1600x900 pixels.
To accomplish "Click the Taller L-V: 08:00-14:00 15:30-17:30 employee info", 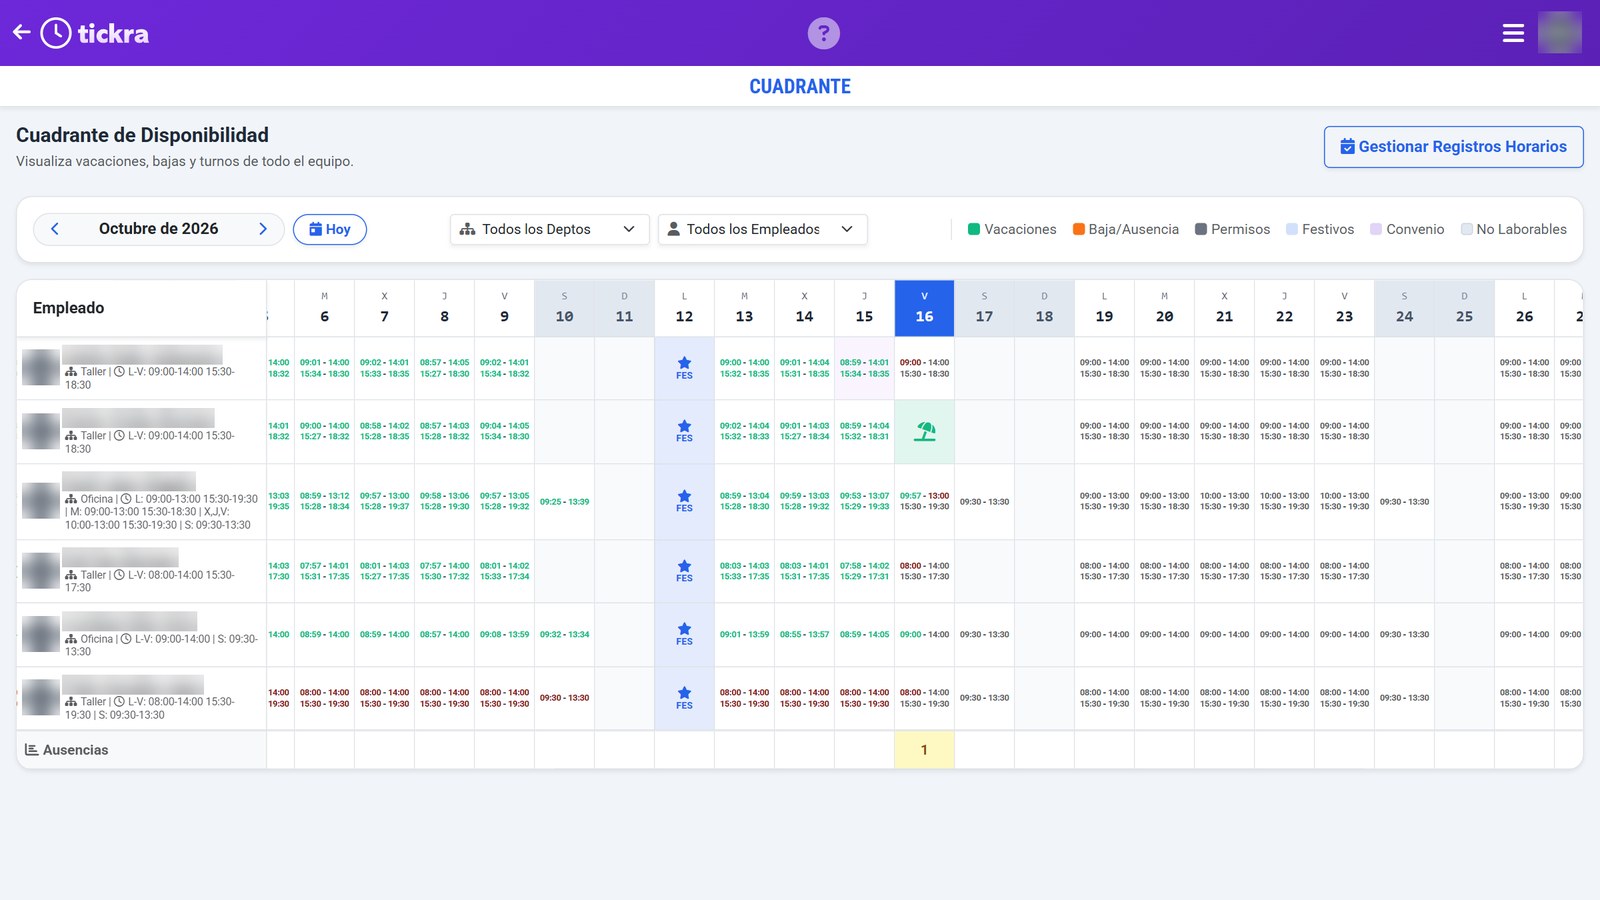I will coord(150,581).
